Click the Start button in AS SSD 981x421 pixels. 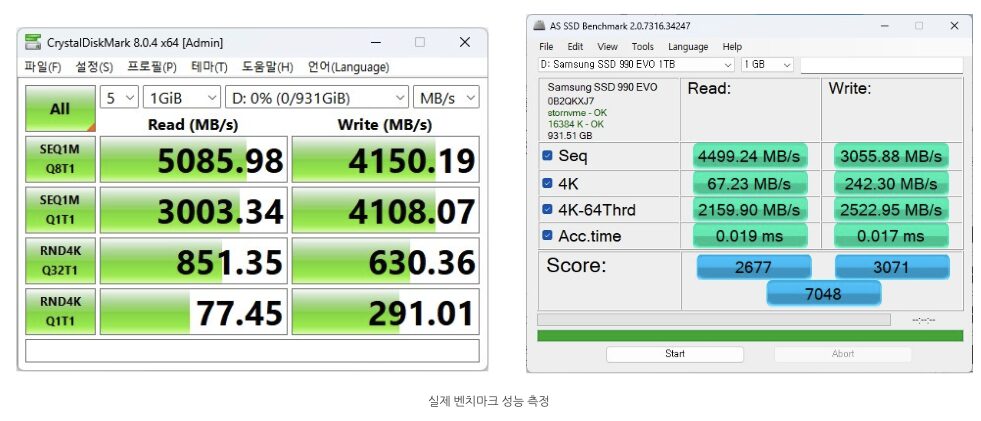pos(674,354)
